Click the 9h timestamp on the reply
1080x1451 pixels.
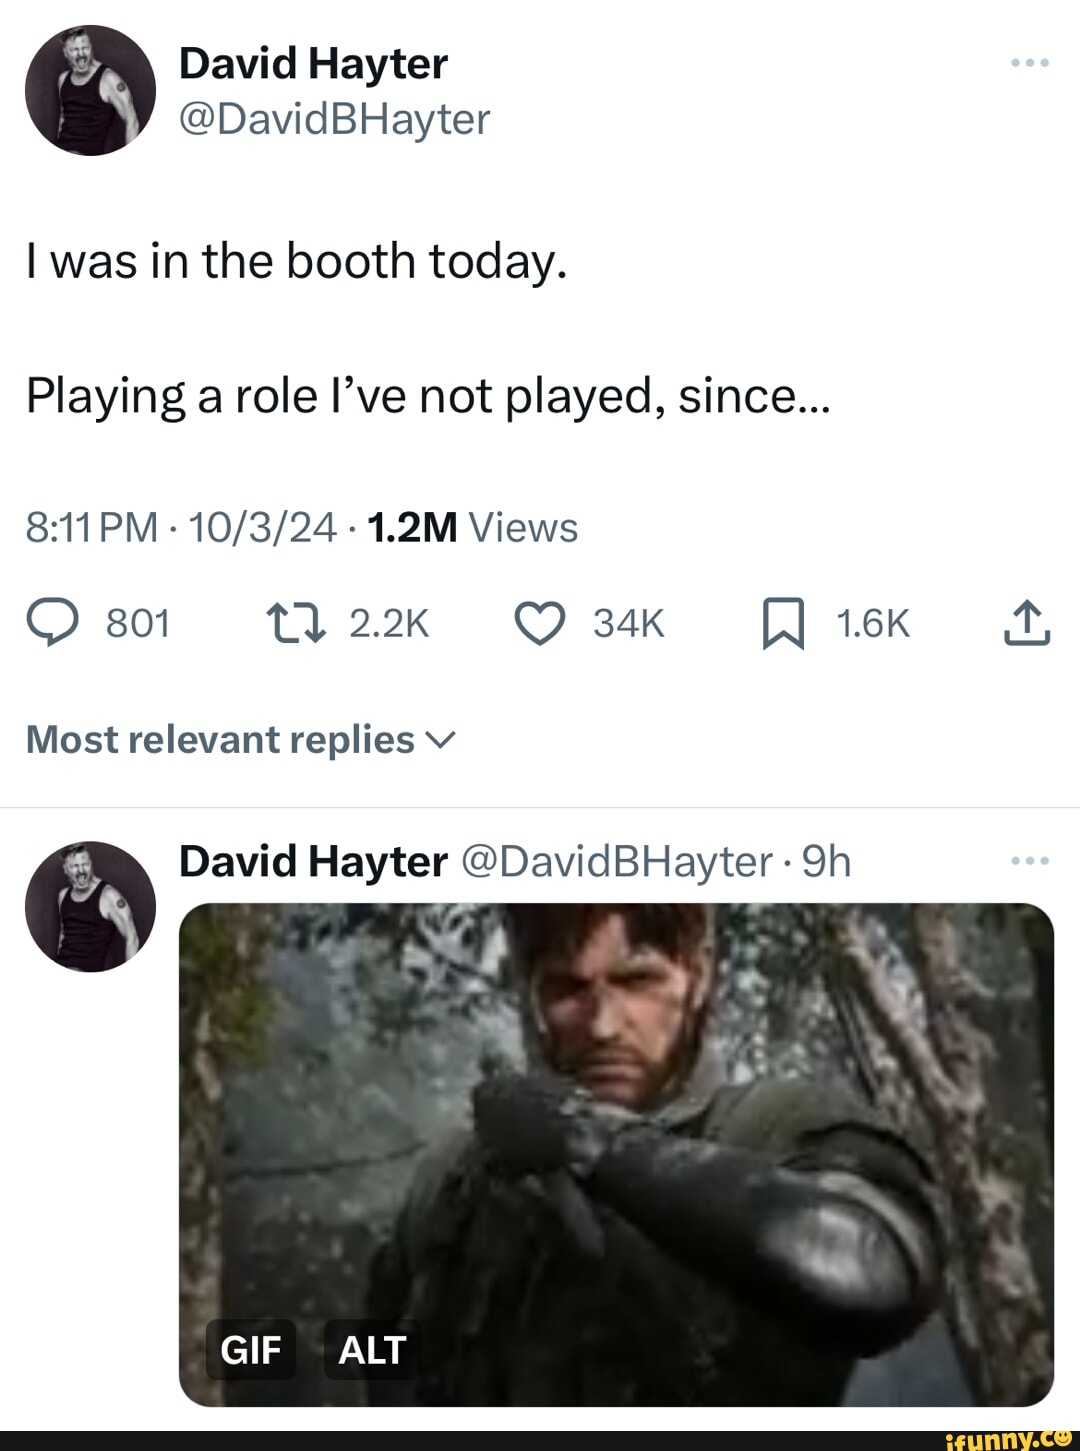click(x=824, y=861)
